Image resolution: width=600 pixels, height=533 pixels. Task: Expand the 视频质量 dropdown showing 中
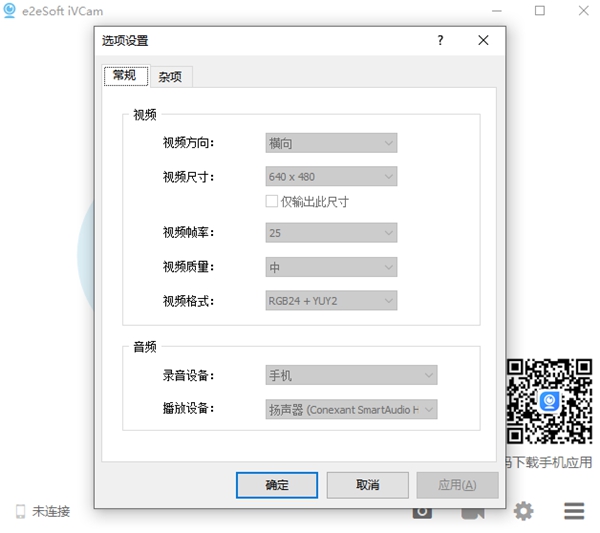point(331,267)
